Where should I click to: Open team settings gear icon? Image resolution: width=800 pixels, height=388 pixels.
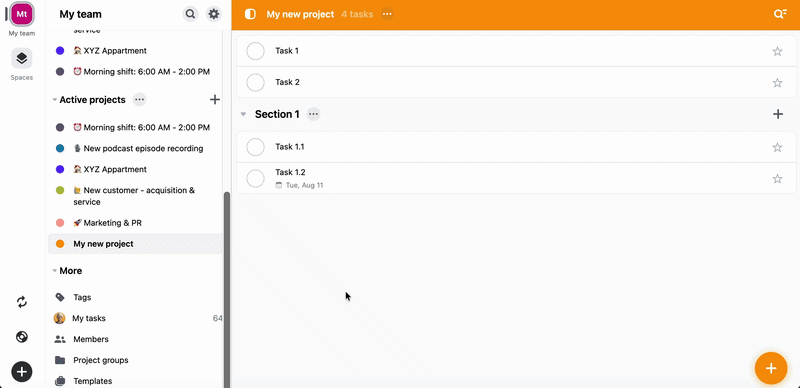click(214, 14)
